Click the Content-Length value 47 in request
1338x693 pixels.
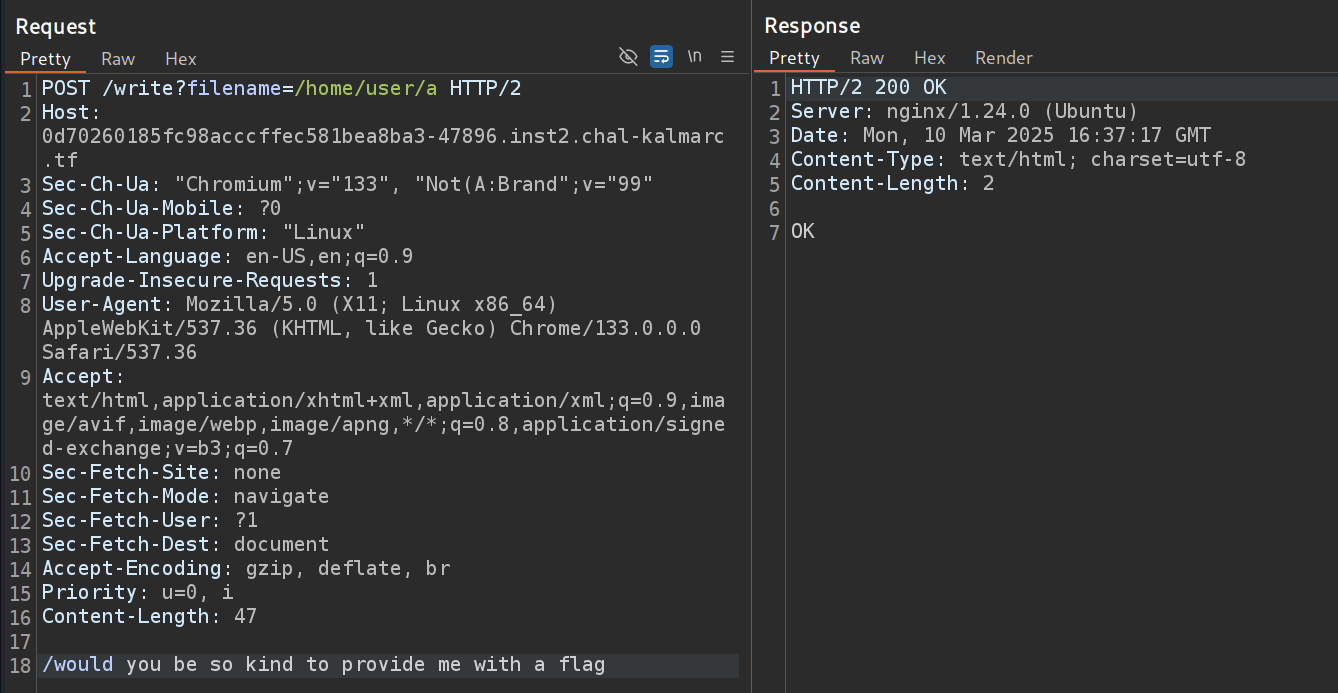[245, 617]
